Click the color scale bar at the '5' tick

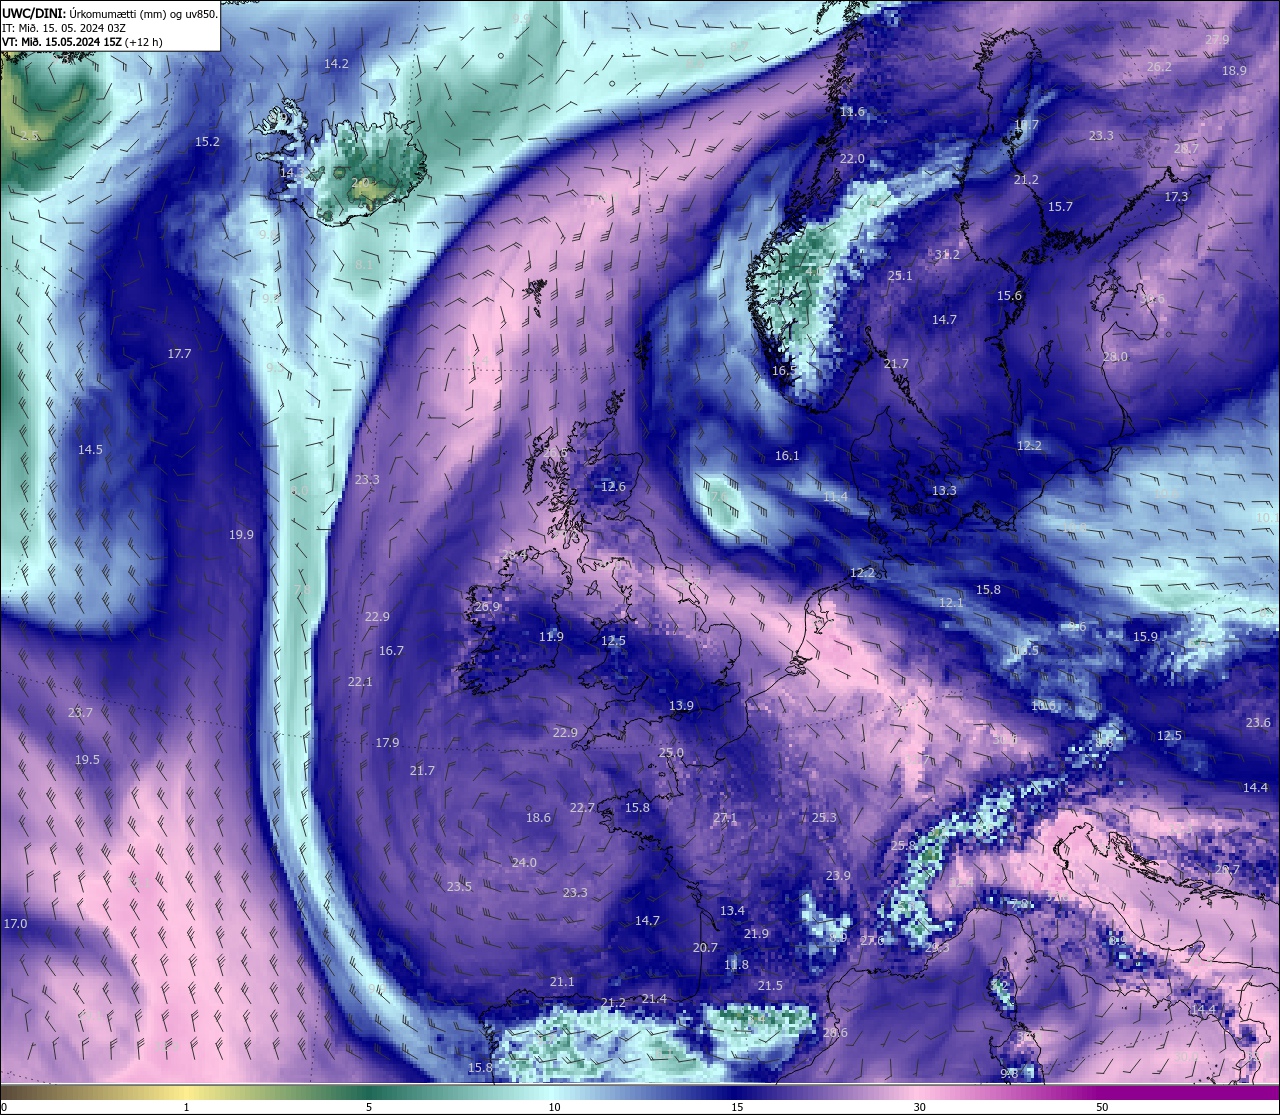[369, 1092]
